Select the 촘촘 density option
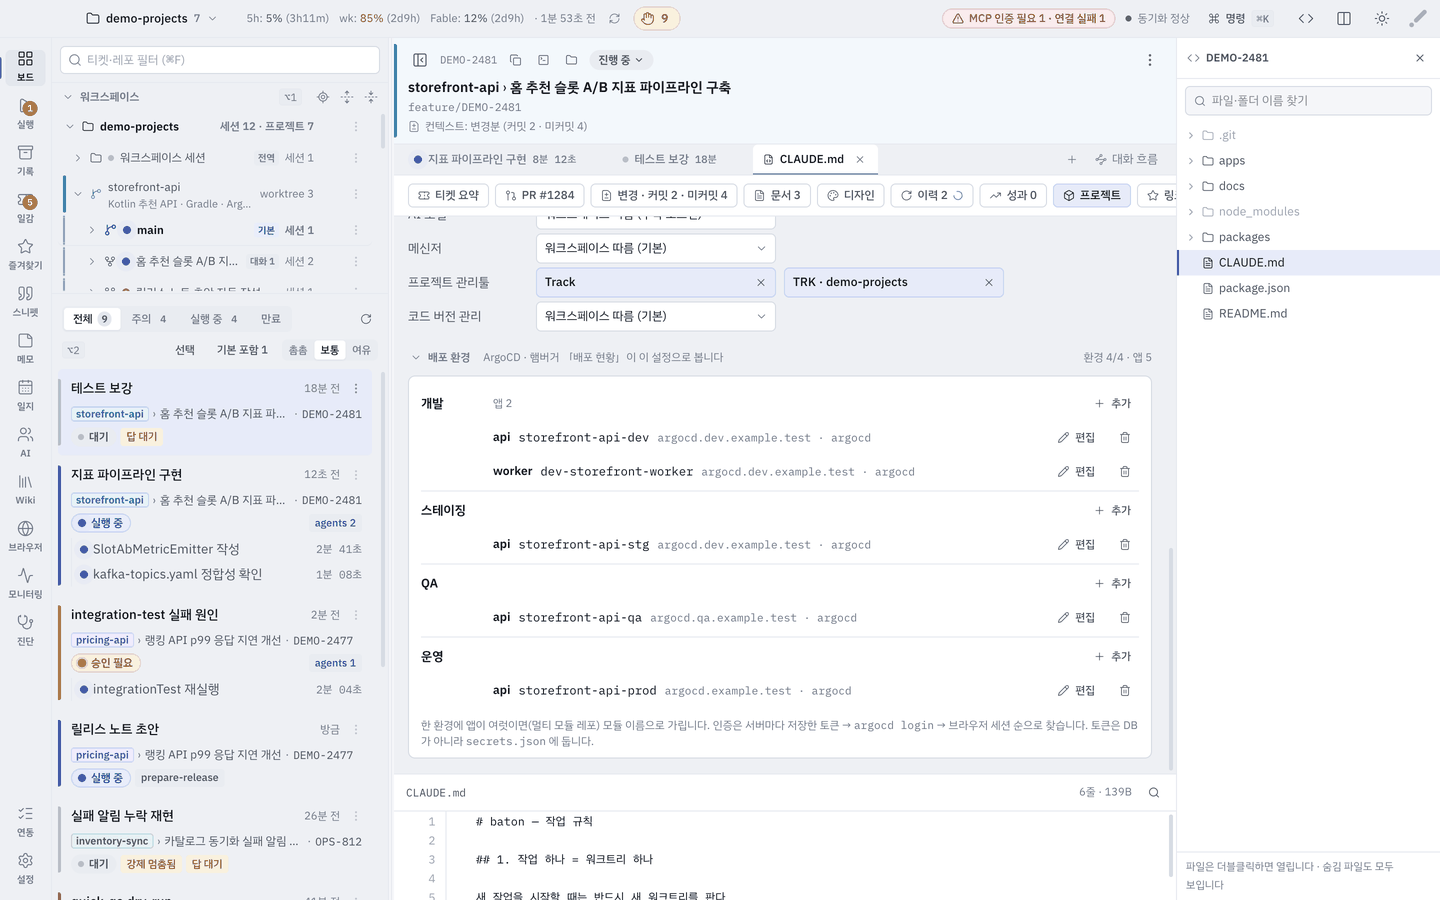This screenshot has height=900, width=1440. coord(298,350)
